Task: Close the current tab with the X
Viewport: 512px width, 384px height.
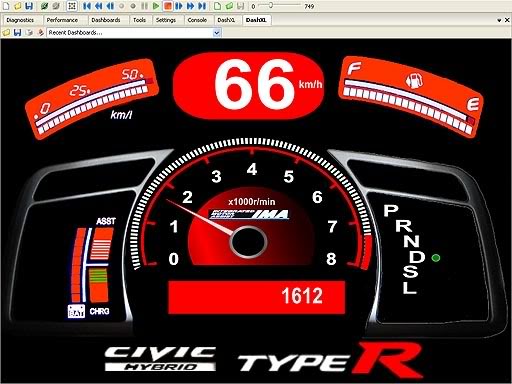Action: [507, 20]
